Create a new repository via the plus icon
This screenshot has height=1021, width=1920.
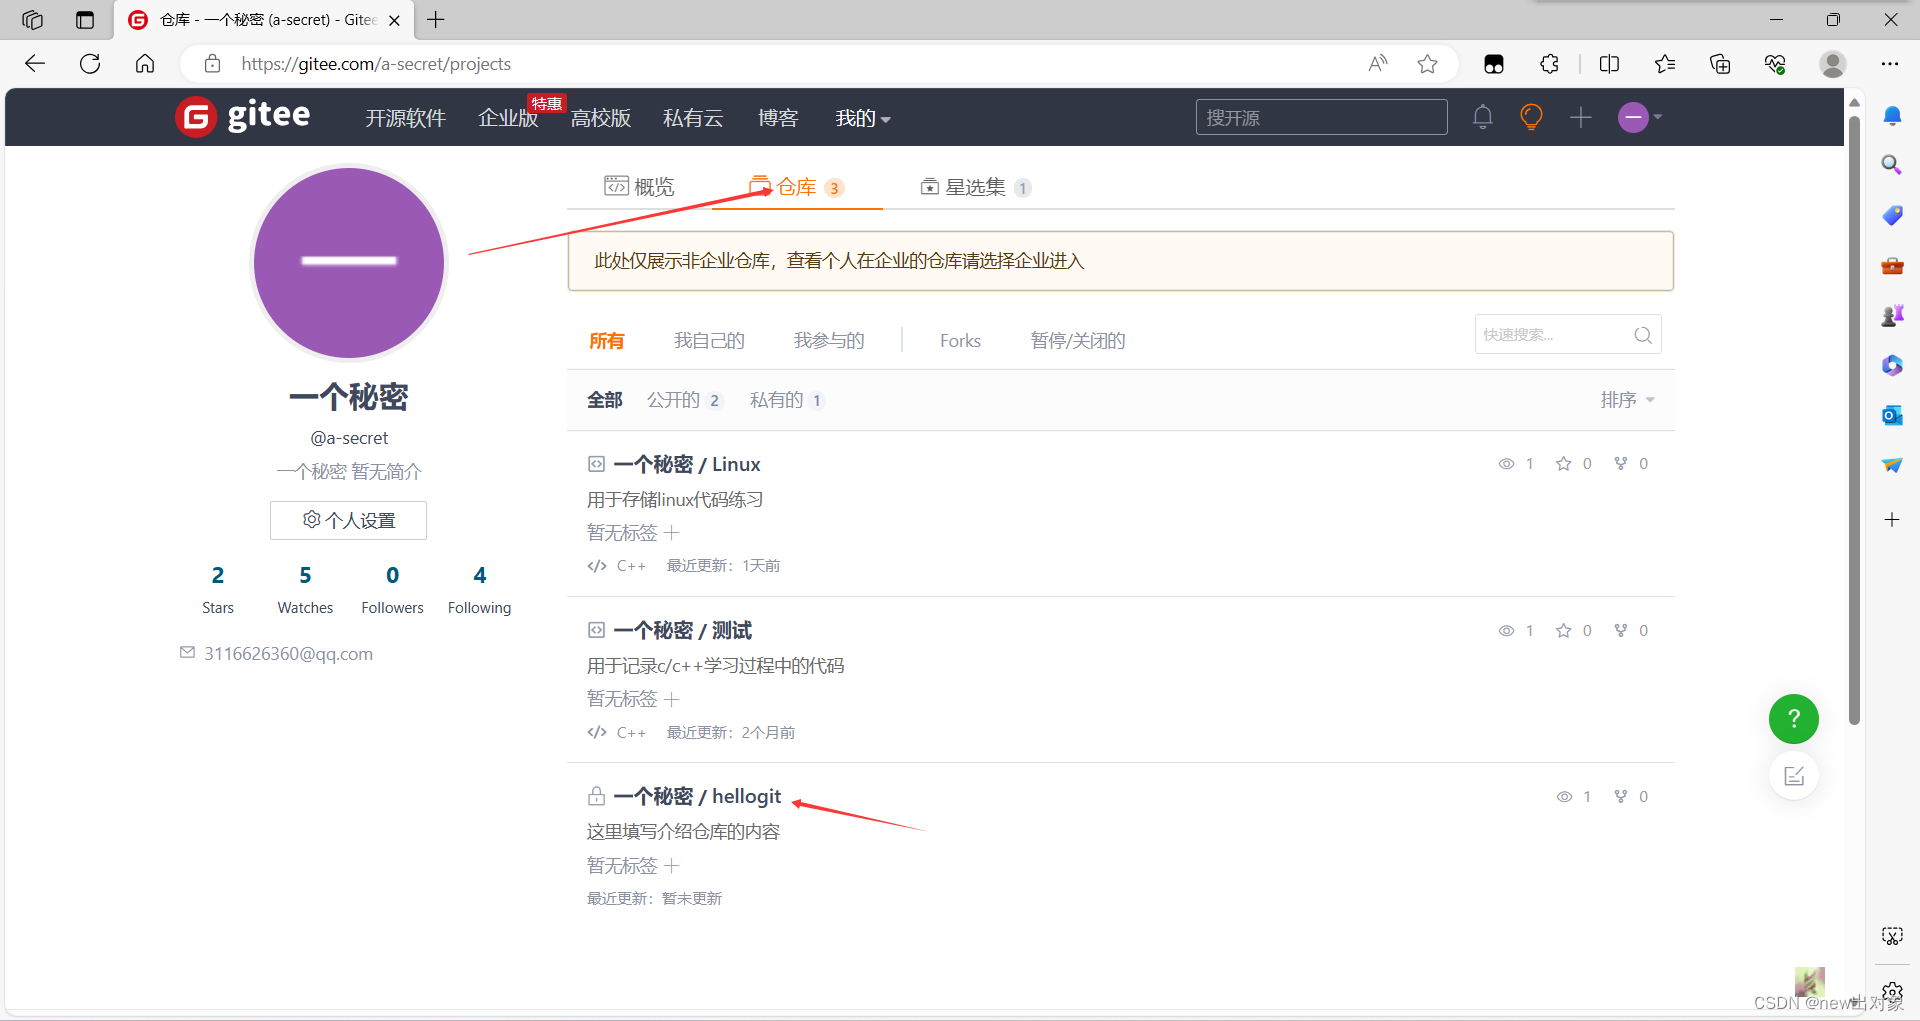pos(1581,117)
